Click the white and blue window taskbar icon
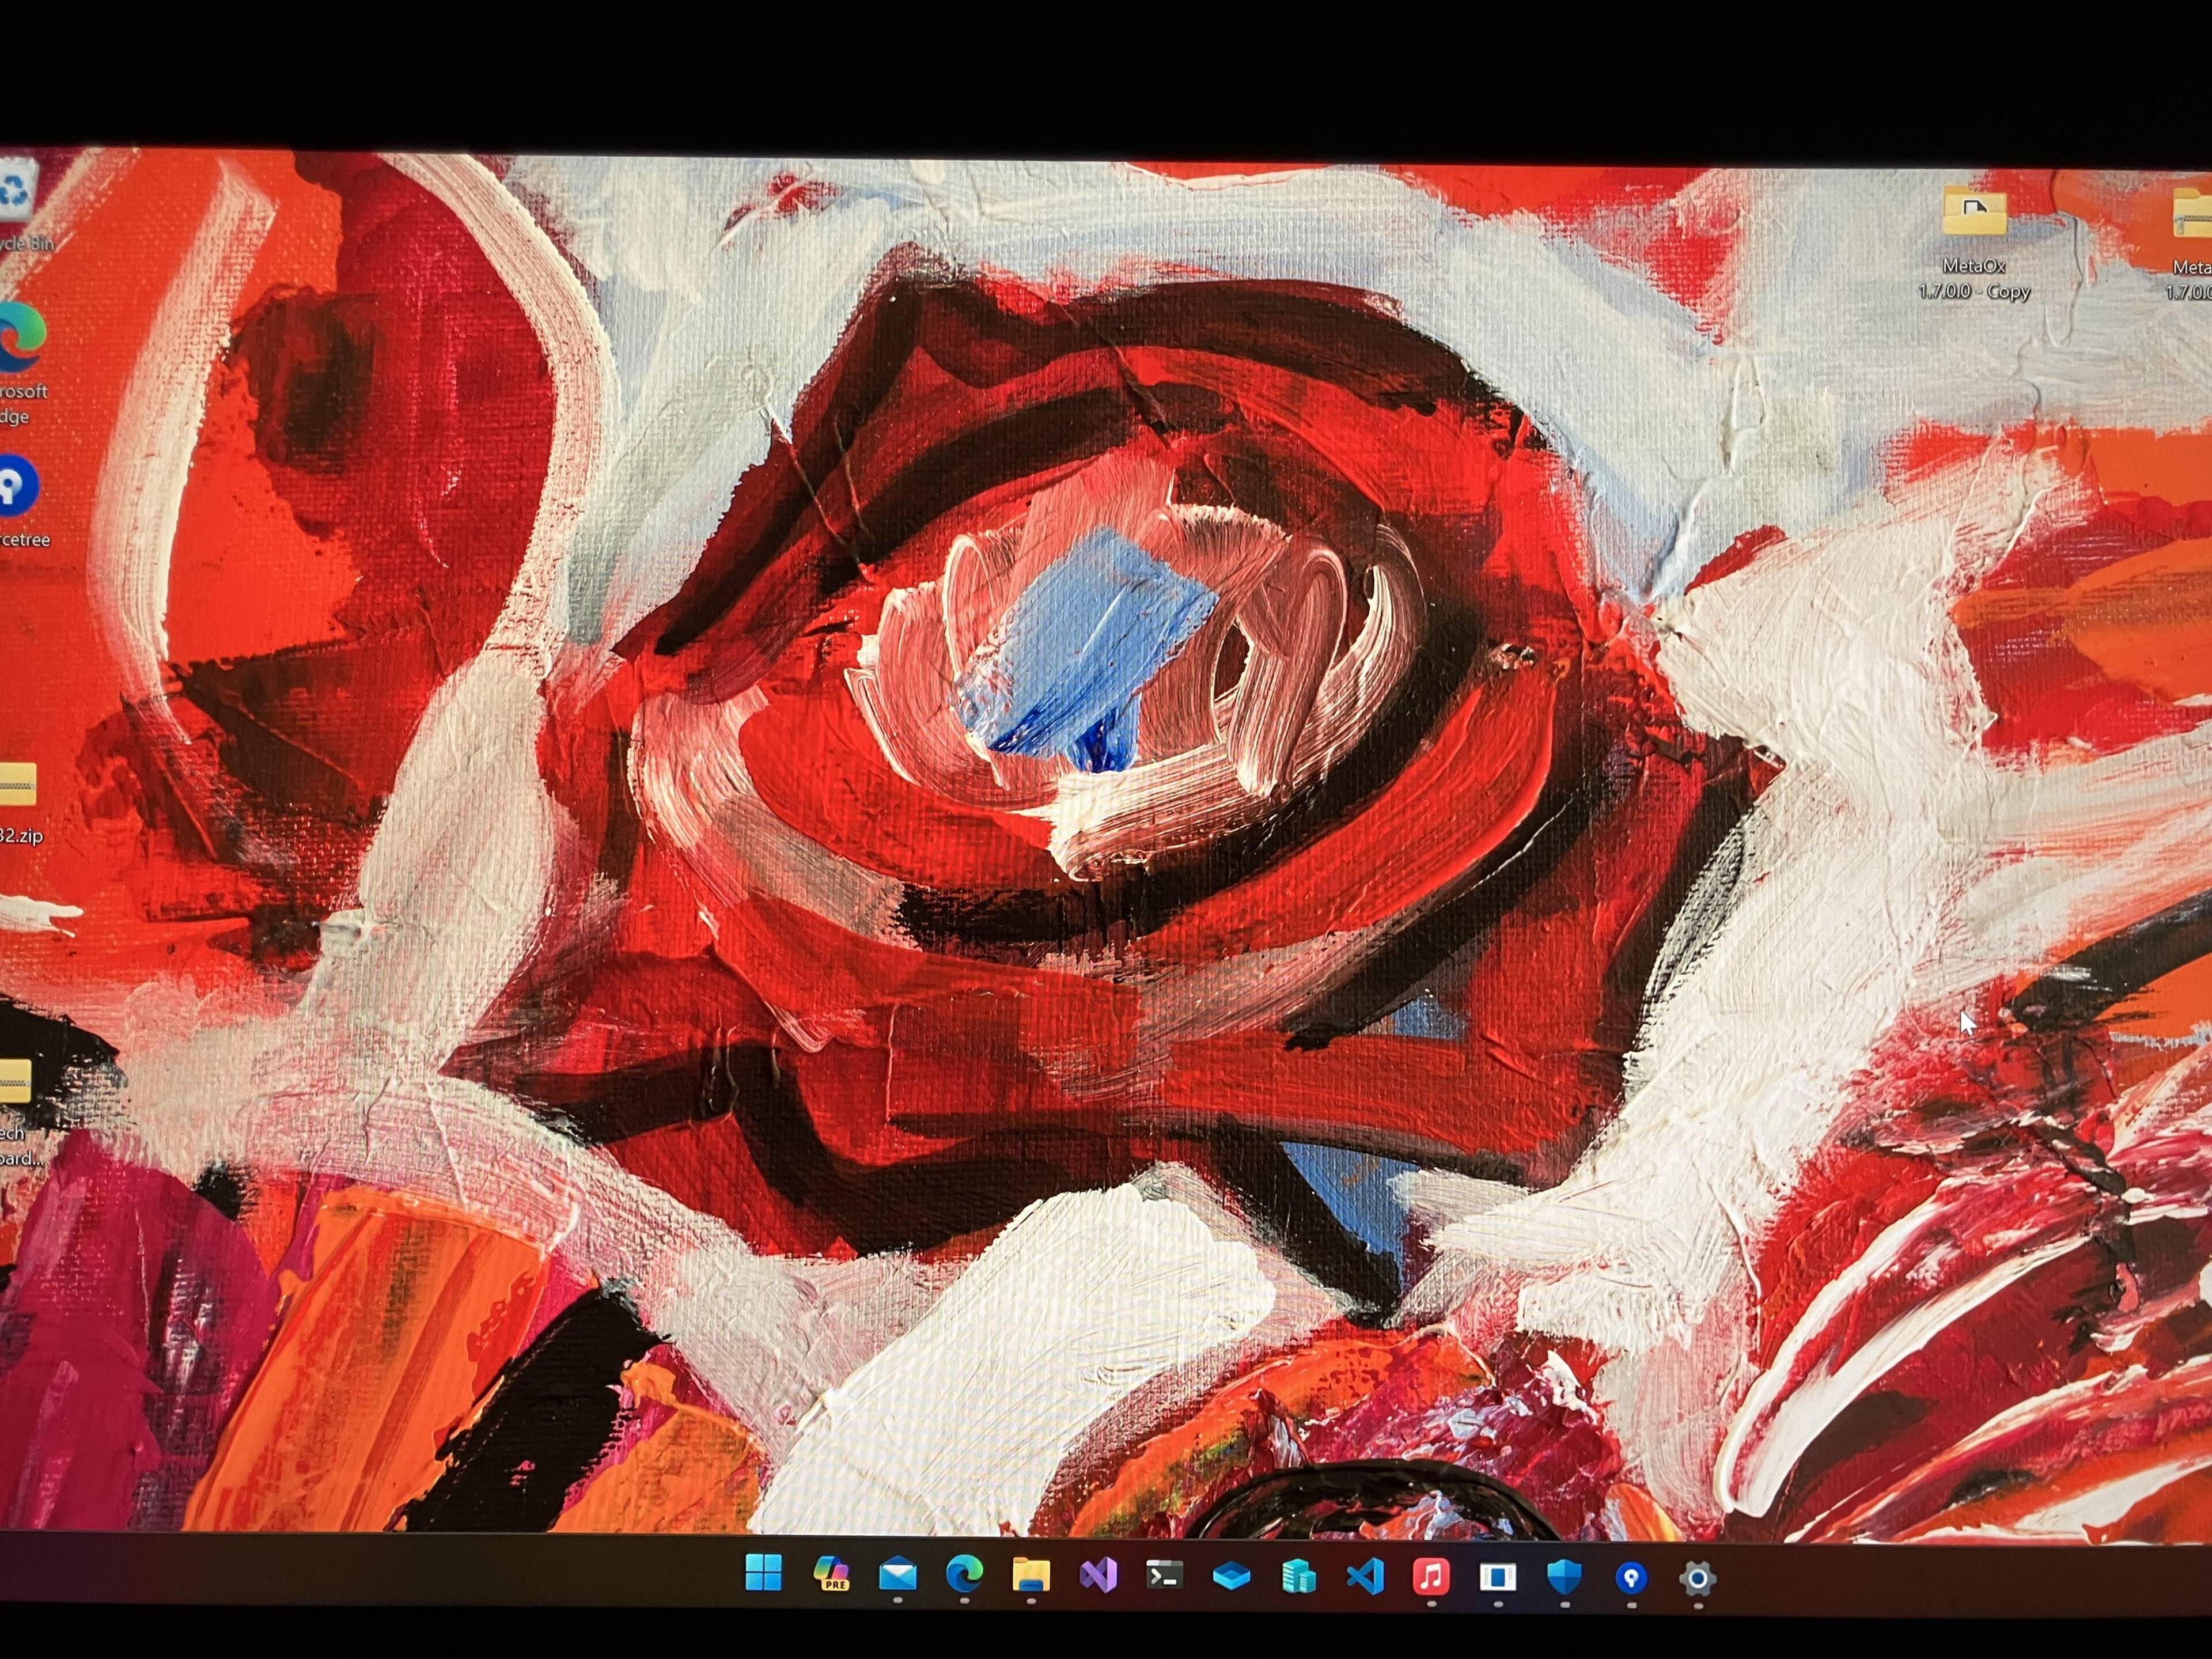The width and height of the screenshot is (2212, 1659). click(1497, 1577)
